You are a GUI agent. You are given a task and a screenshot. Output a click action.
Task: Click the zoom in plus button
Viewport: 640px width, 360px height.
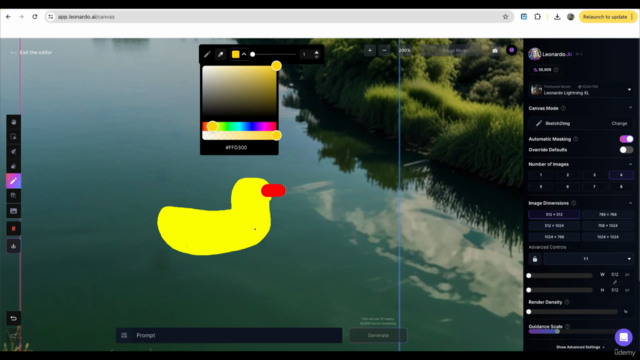pyautogui.click(x=370, y=51)
